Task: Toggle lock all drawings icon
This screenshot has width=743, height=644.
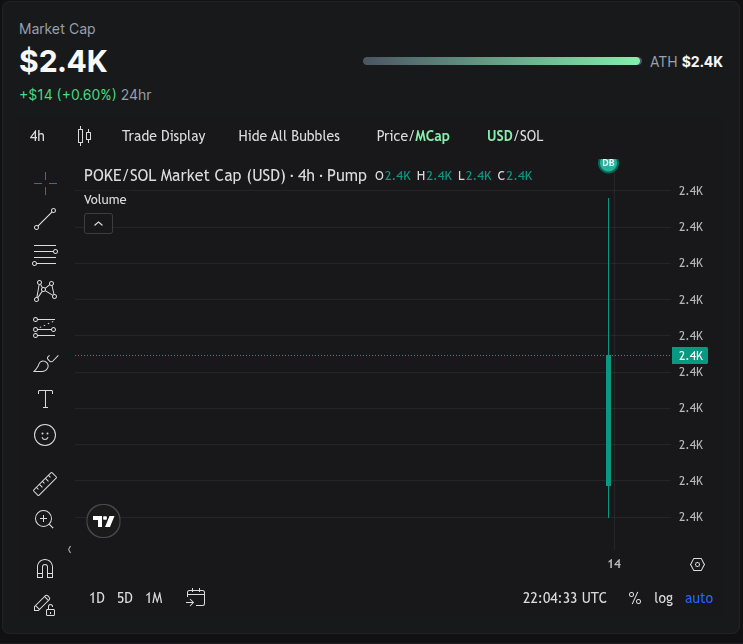Action: coord(45,604)
